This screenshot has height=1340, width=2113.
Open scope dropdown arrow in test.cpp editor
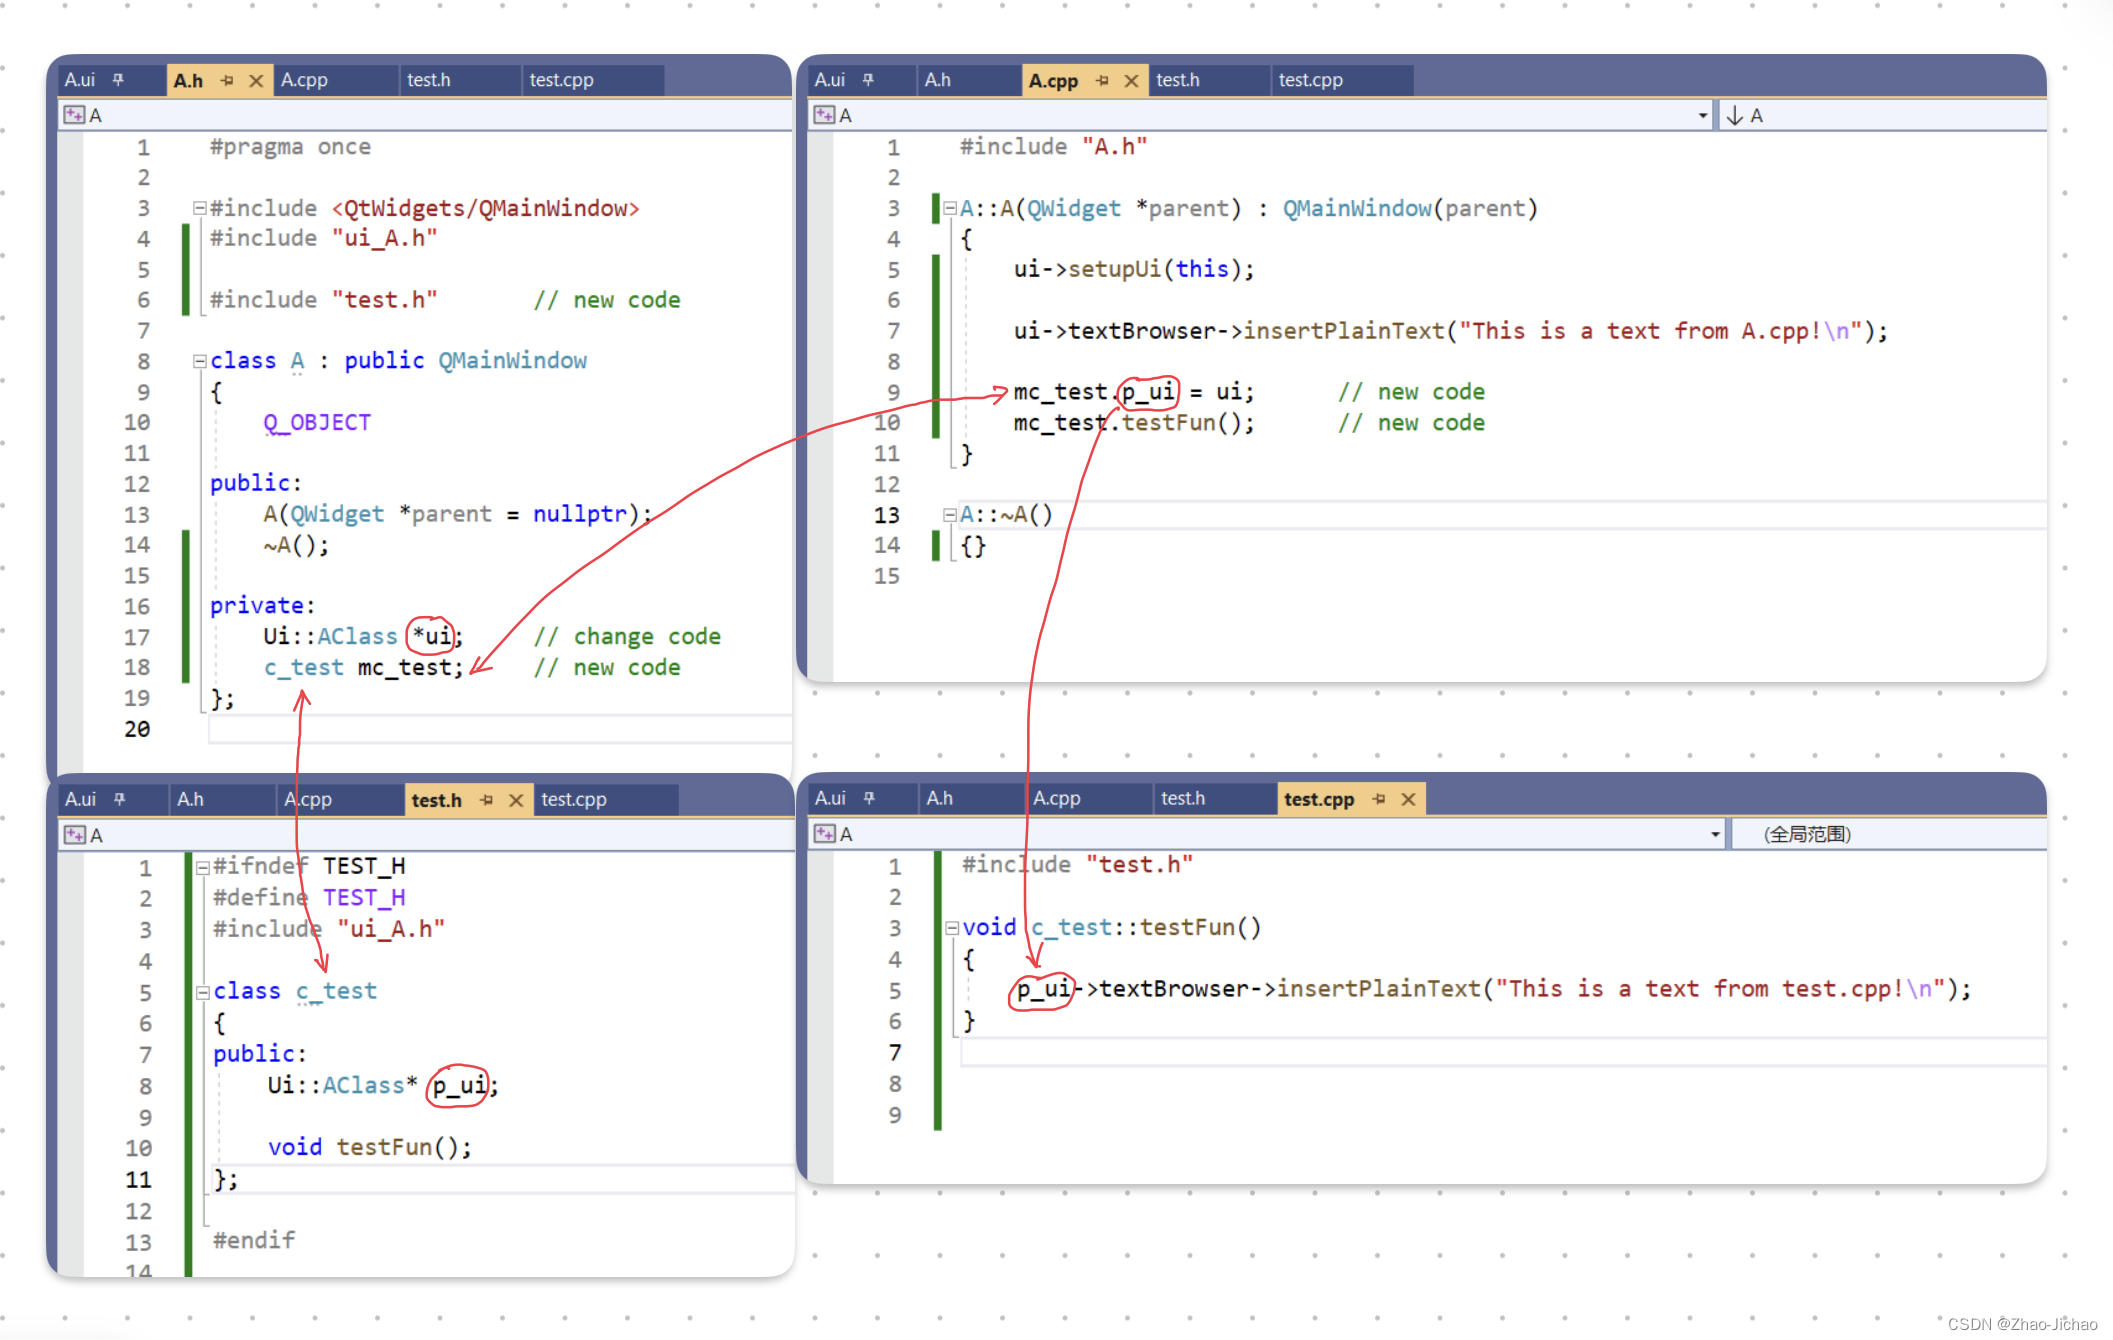(x=1715, y=834)
